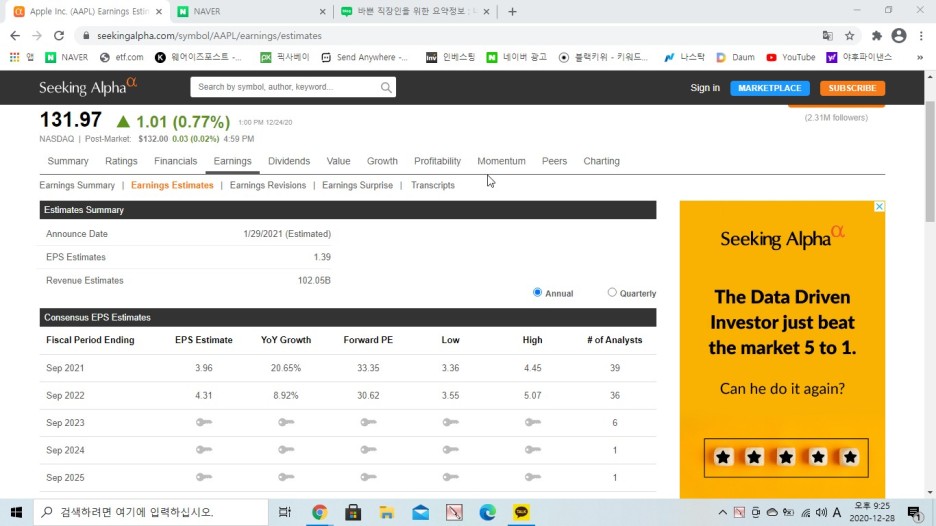Open the Momentum tab
Viewport: 936px width, 526px height.
[x=501, y=161]
